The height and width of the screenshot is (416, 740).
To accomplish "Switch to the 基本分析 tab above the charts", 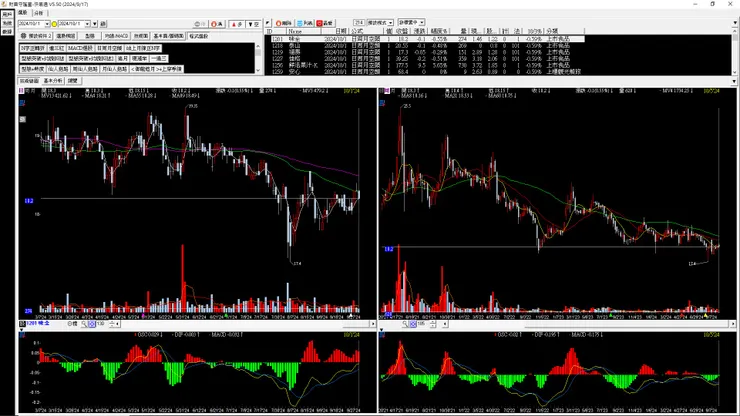I will point(53,81).
